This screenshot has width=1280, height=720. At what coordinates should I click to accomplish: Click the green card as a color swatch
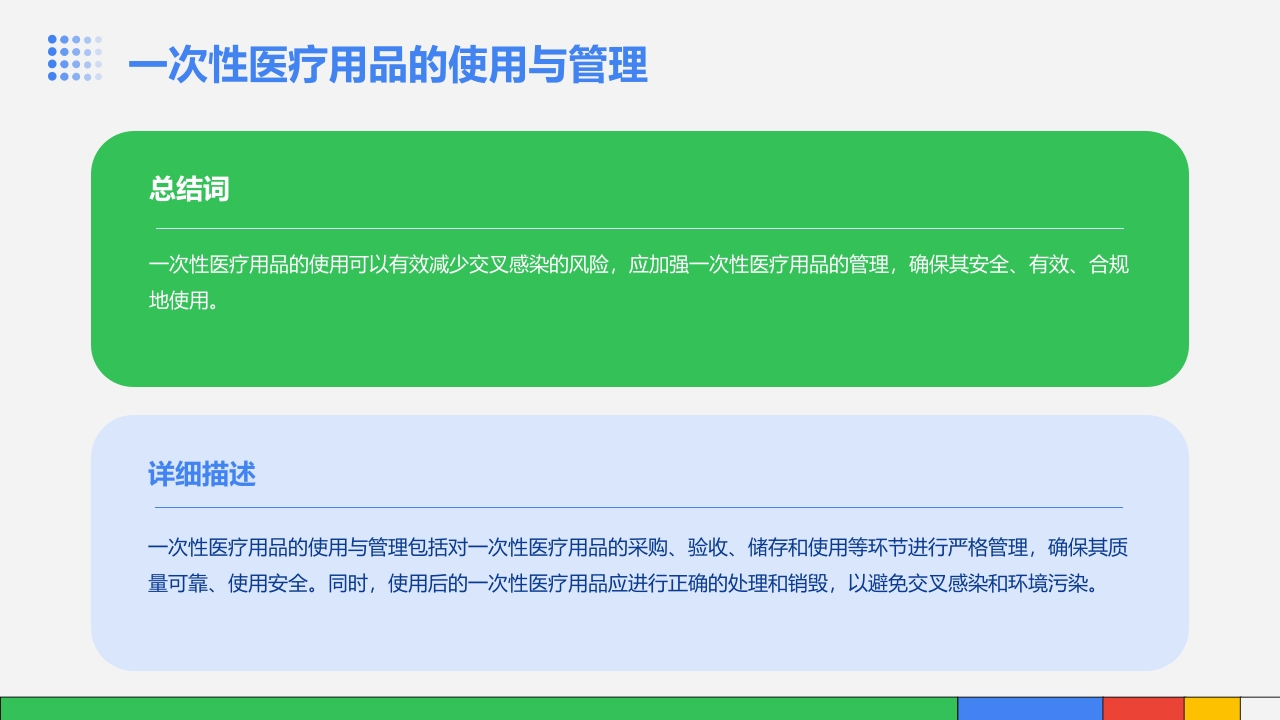640,350
